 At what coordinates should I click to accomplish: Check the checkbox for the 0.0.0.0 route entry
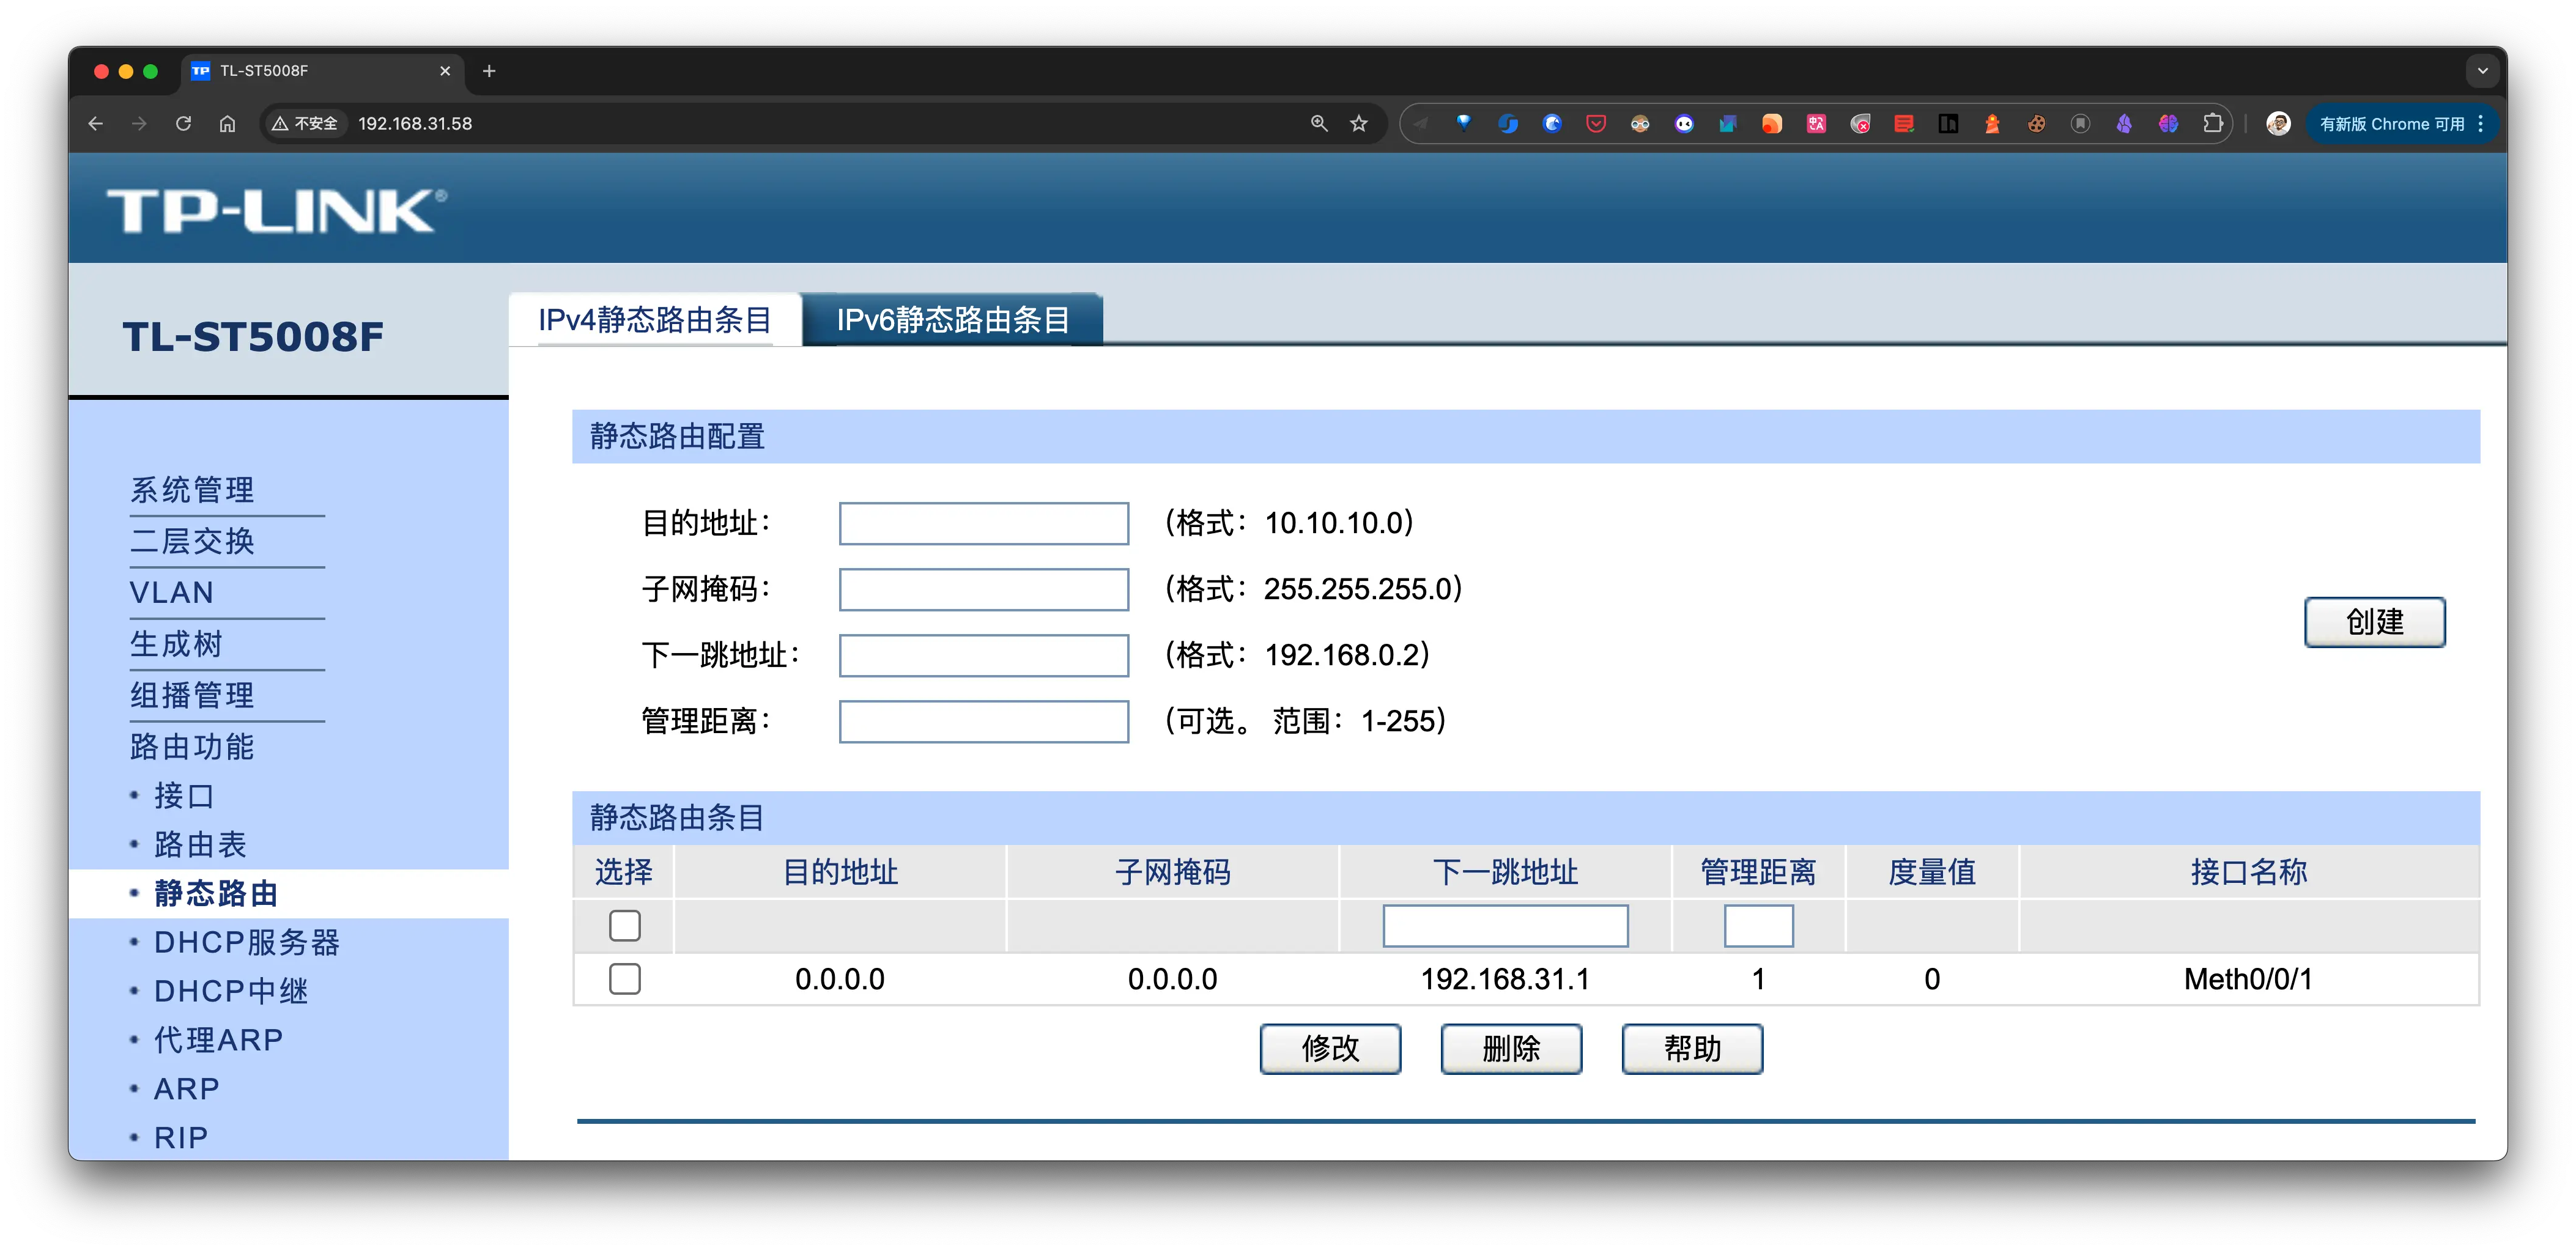pyautogui.click(x=624, y=979)
